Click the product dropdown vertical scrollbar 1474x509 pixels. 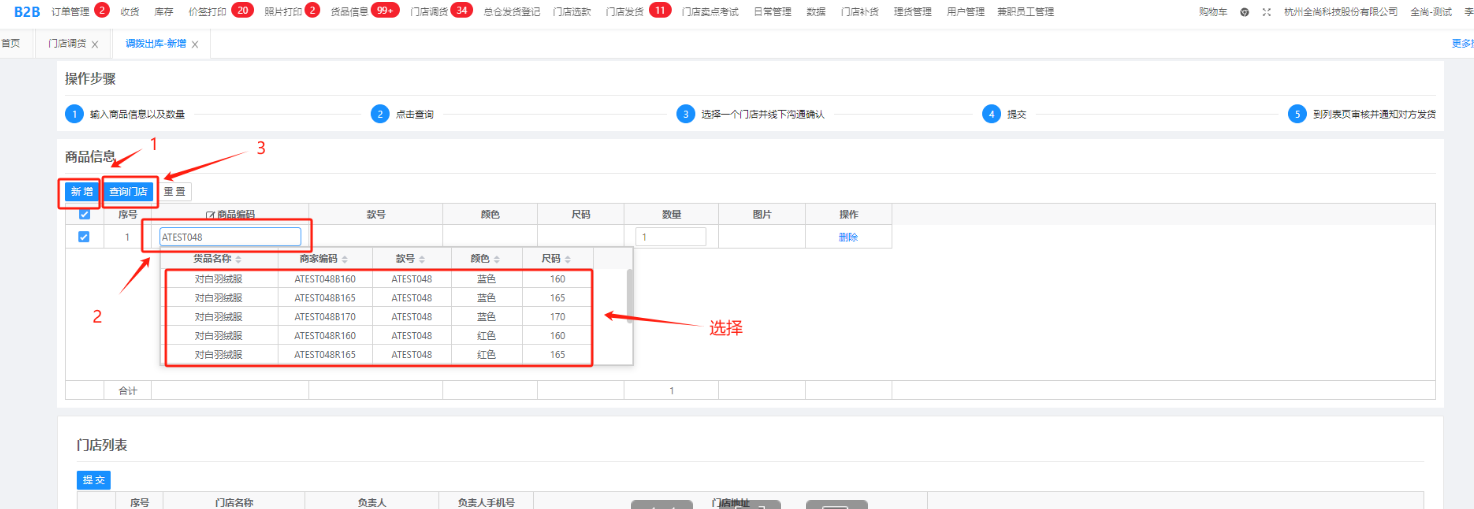[x=628, y=290]
